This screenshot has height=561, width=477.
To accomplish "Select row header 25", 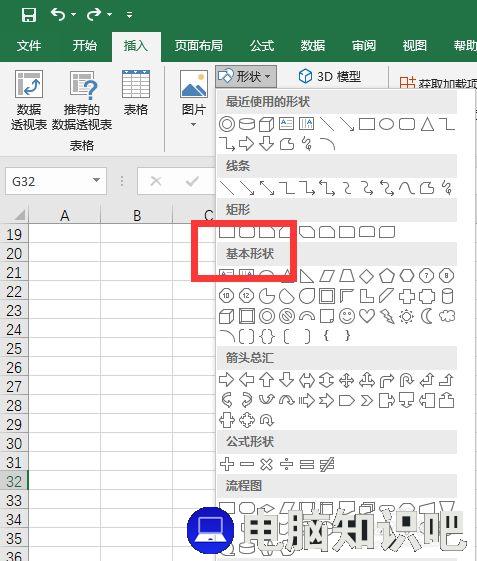I will pyautogui.click(x=14, y=348).
